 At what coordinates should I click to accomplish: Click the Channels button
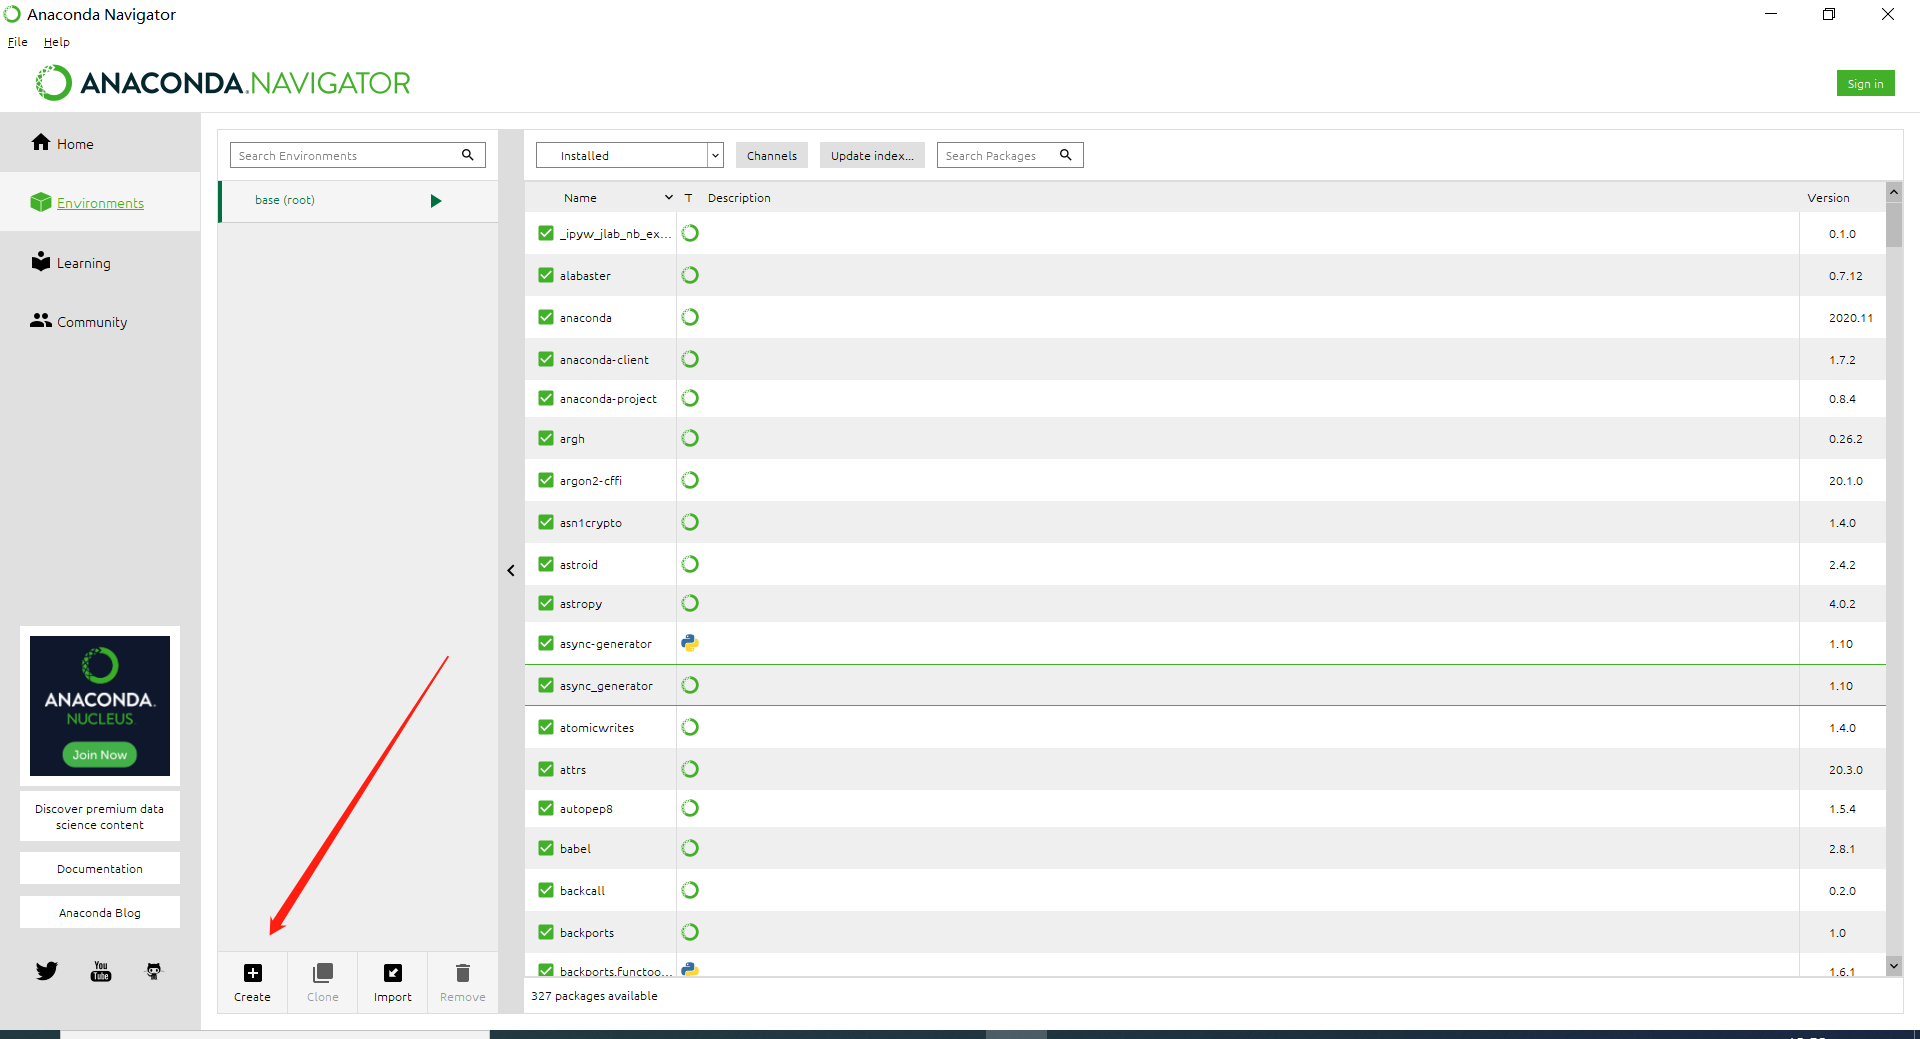click(x=772, y=155)
